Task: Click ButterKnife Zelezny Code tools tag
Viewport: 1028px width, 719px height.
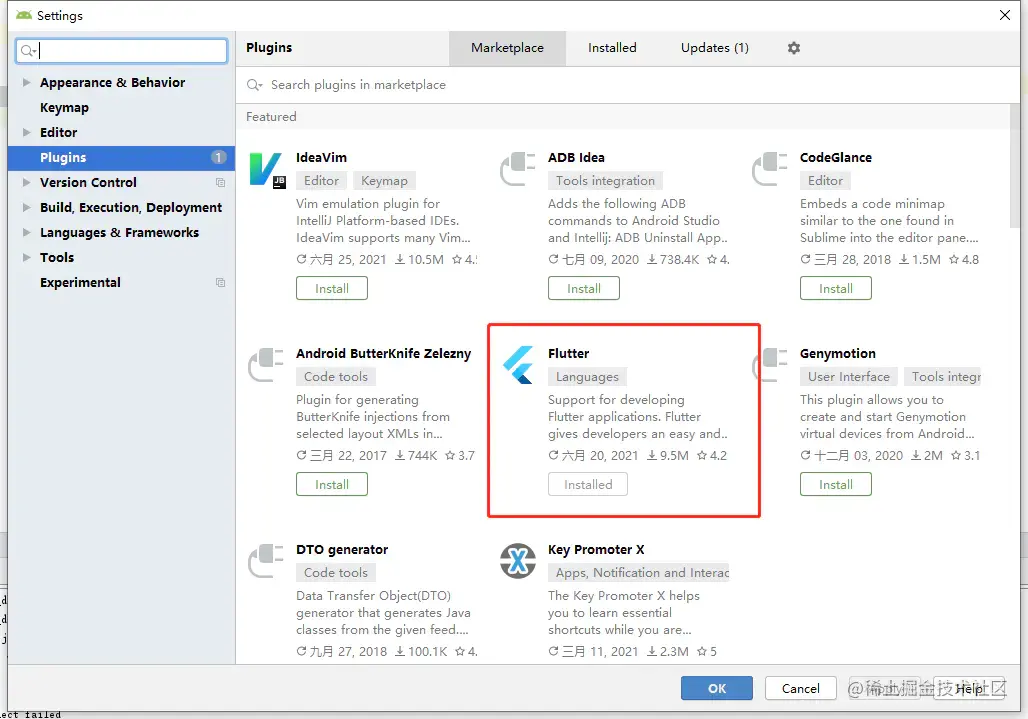Action: pyautogui.click(x=336, y=376)
